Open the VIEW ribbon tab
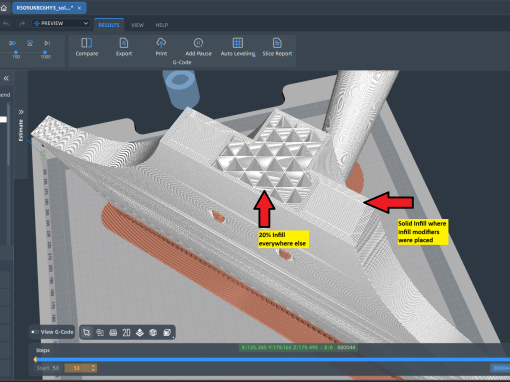 coord(137,25)
